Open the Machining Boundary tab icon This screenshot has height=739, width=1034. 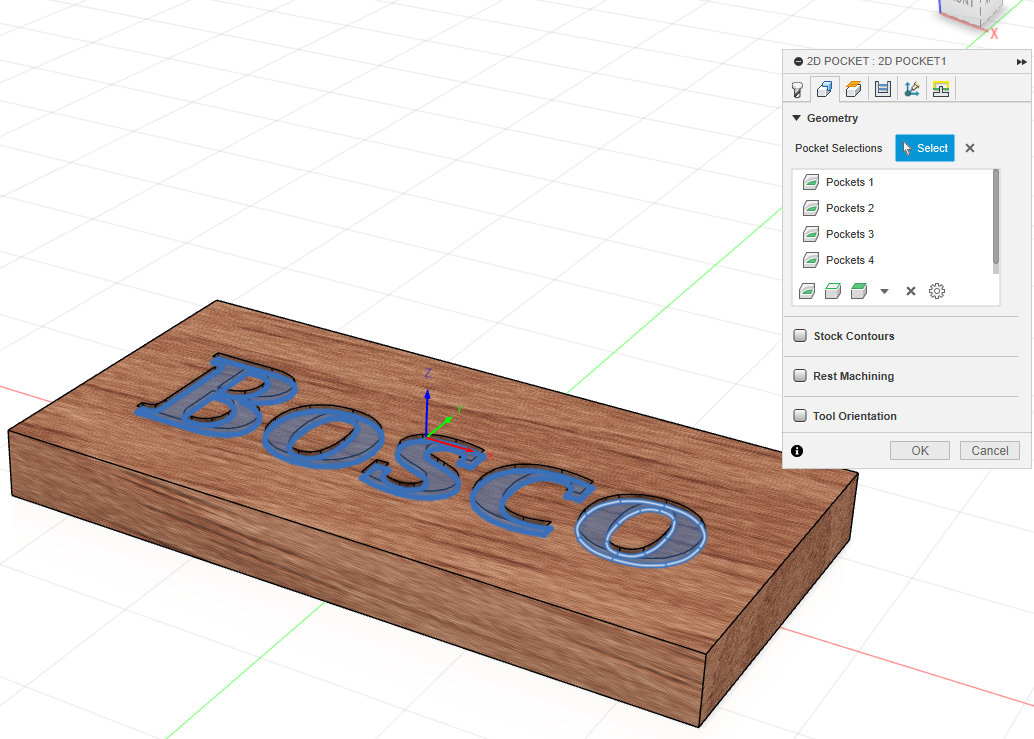(940, 89)
